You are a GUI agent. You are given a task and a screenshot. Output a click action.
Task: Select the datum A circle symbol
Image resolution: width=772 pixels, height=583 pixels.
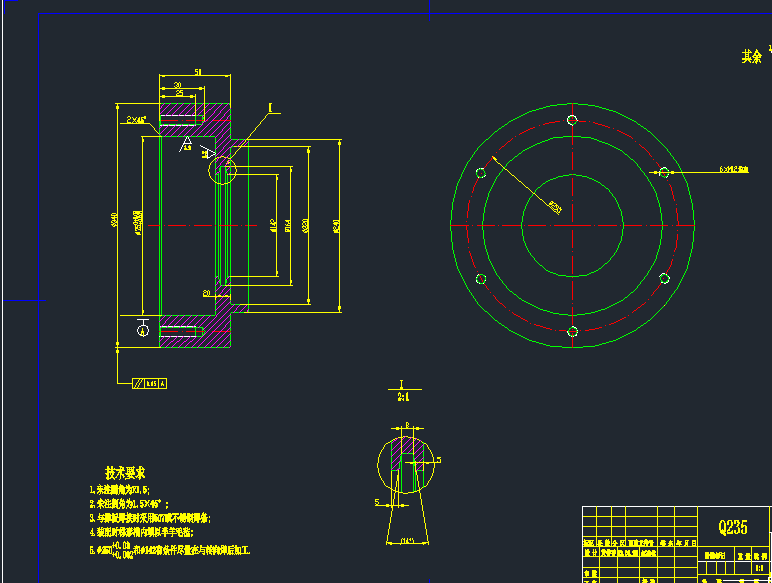point(143,329)
